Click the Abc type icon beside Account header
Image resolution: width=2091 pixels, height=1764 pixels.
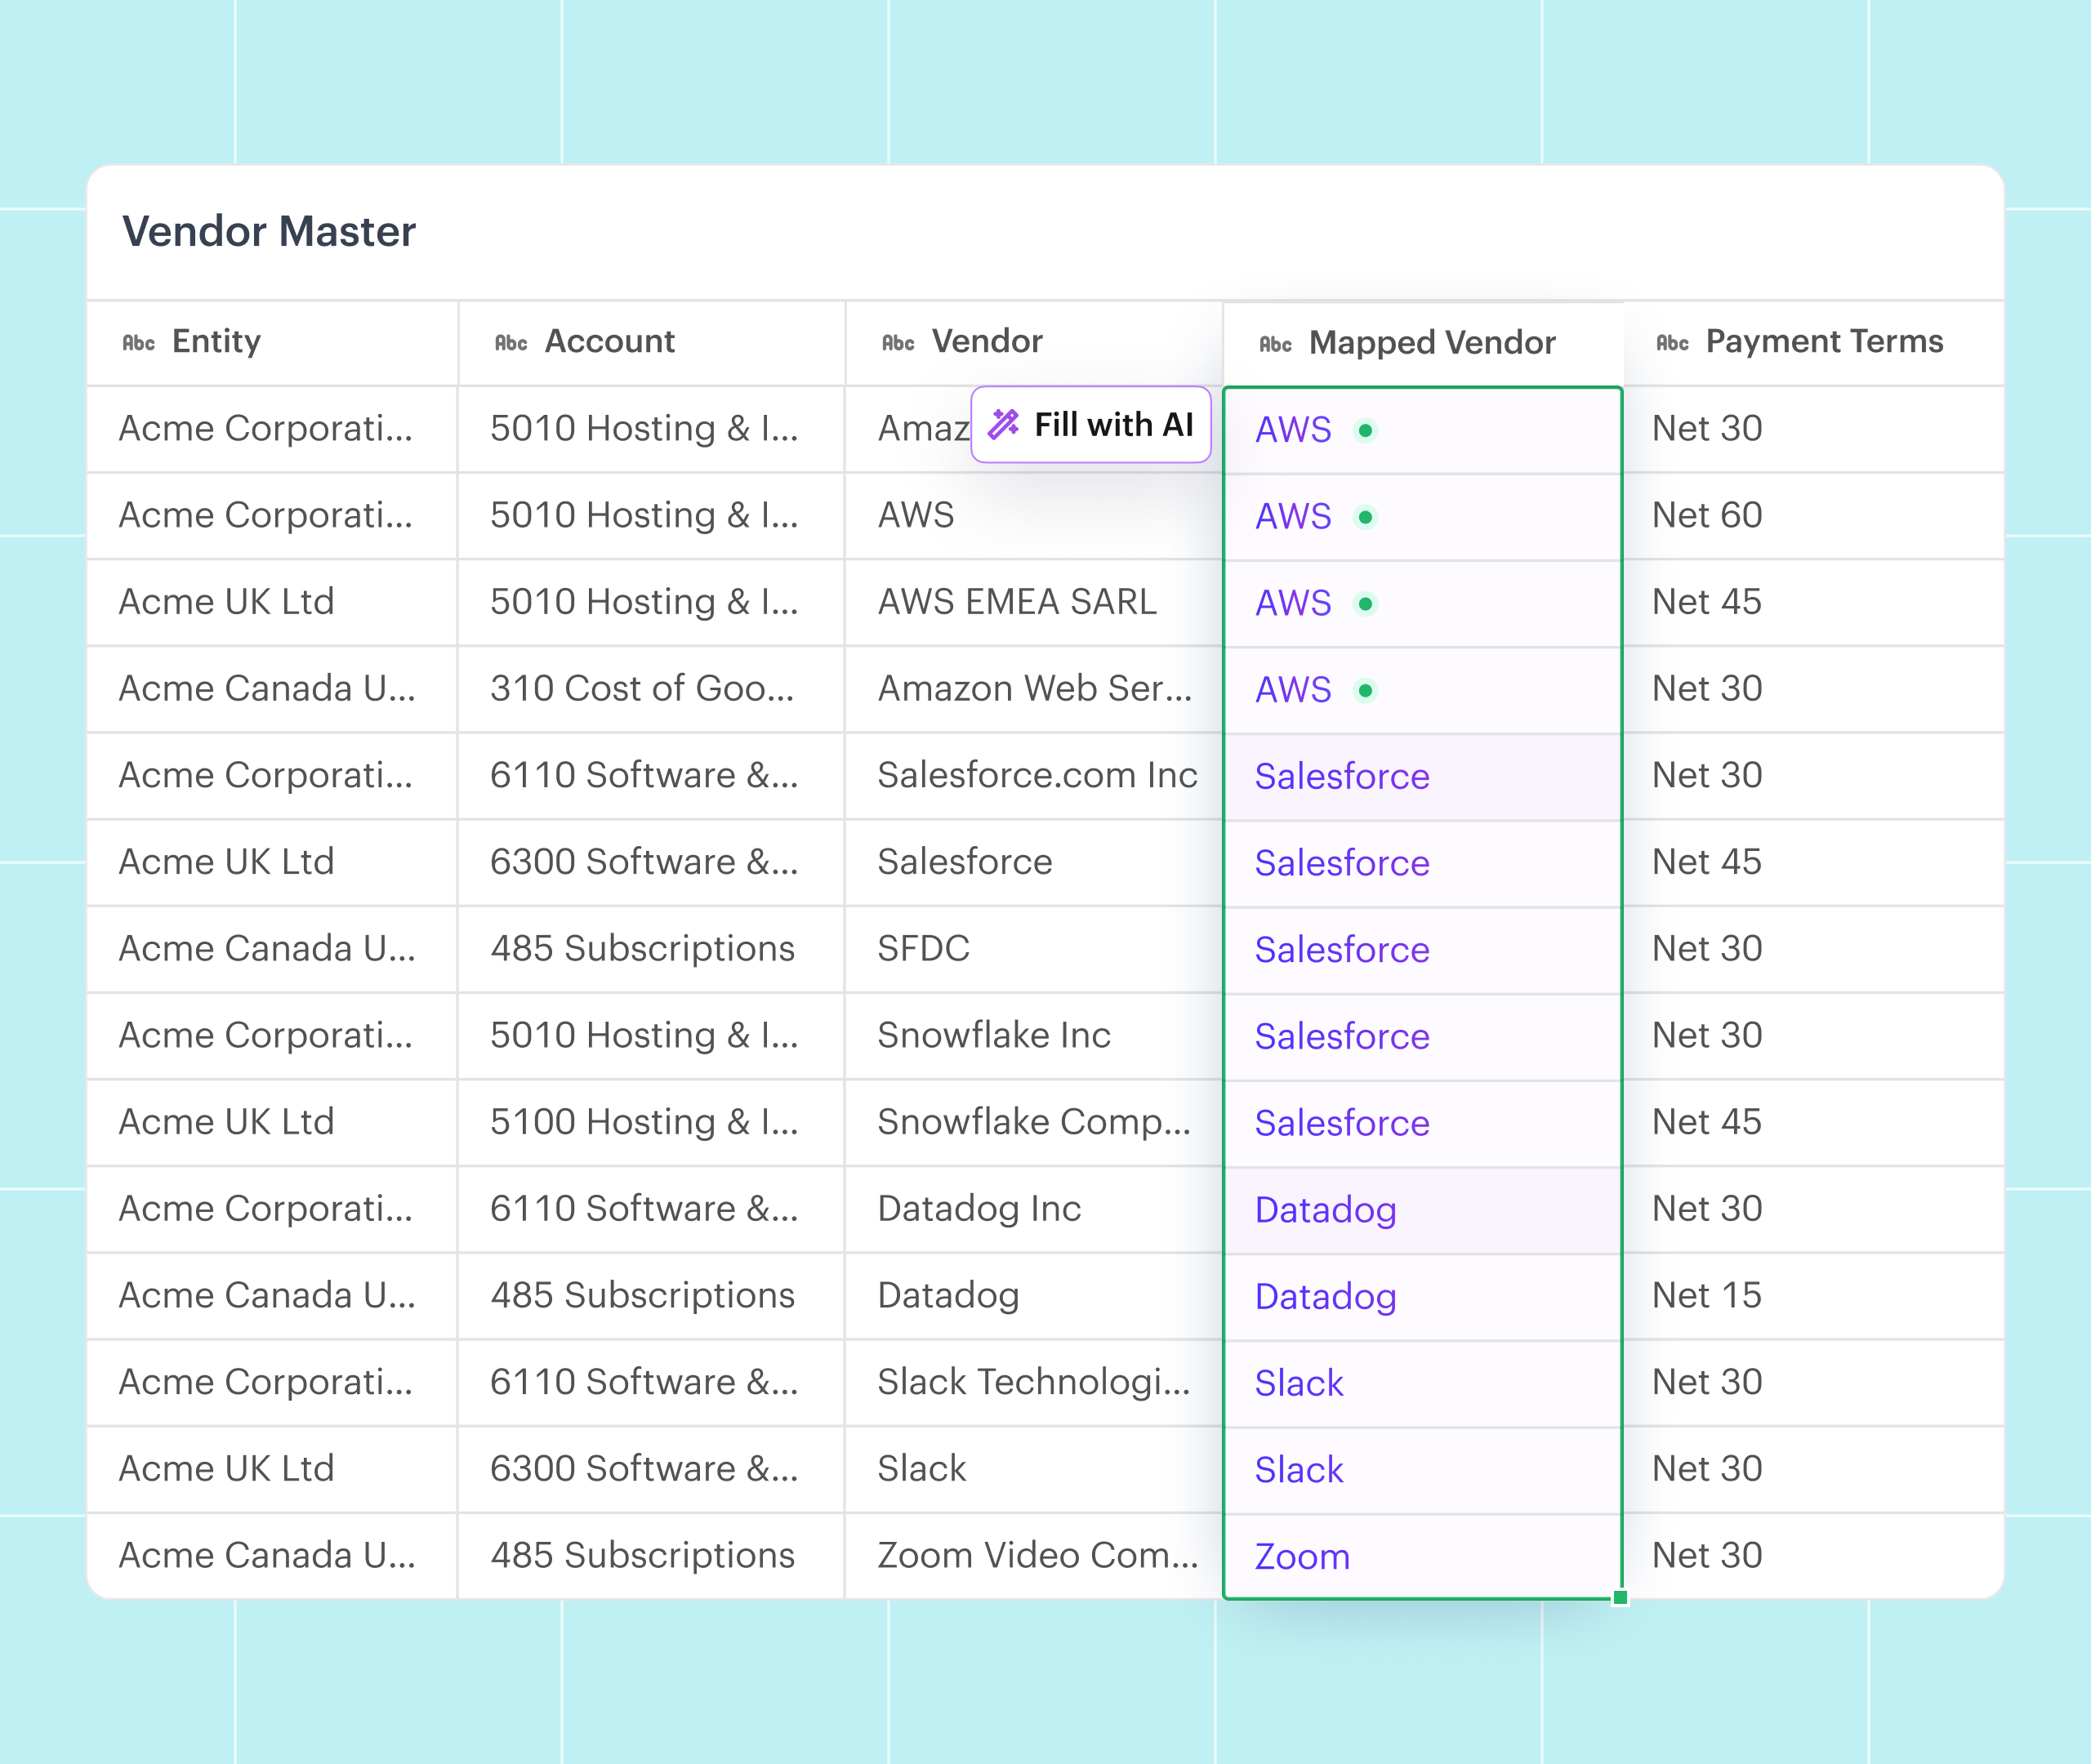[511, 343]
